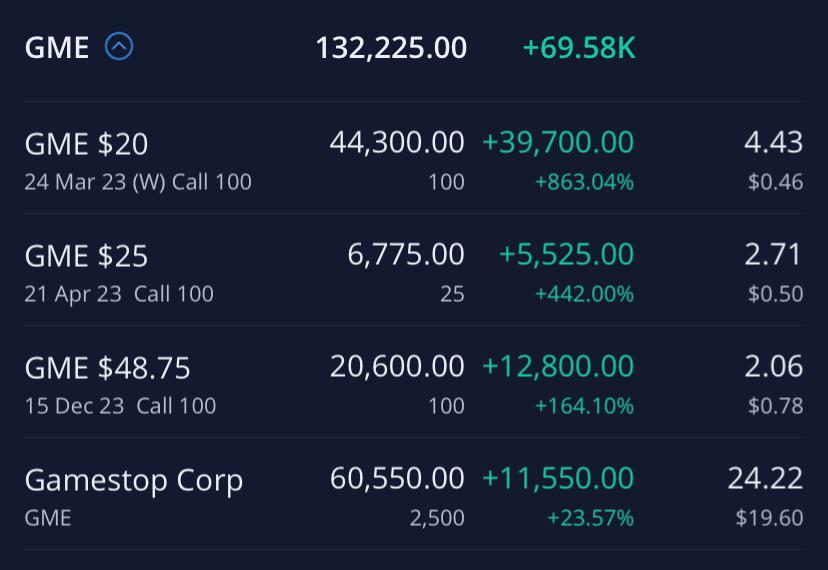Viewport: 828px width, 570px height.
Task: Click the +69.58K total gain figure
Action: [x=579, y=47]
